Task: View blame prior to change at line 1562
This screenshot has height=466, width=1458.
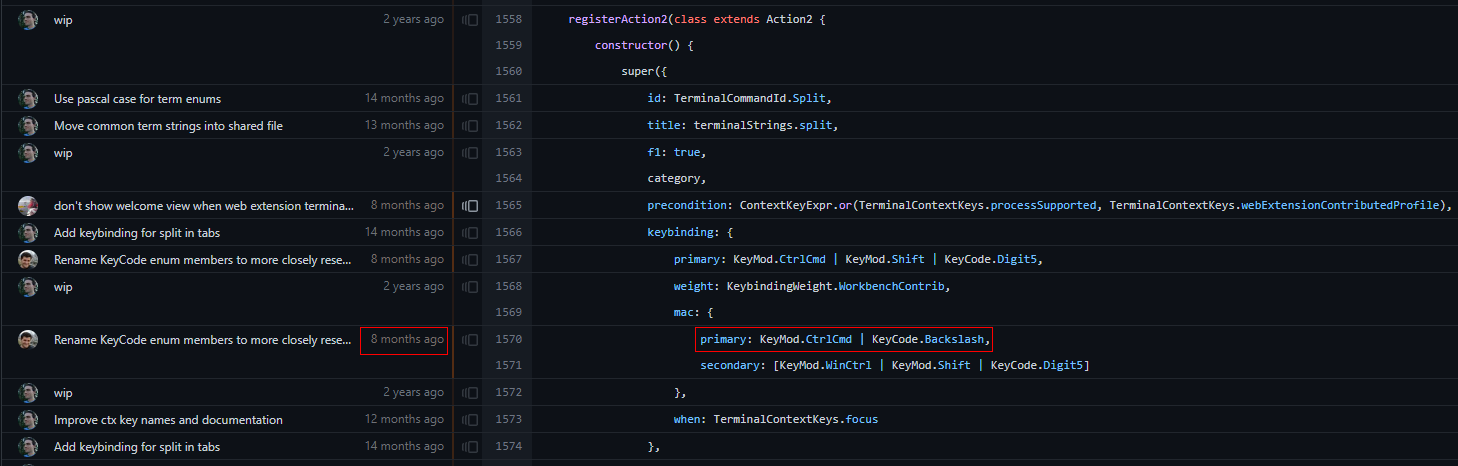Action: pos(470,126)
